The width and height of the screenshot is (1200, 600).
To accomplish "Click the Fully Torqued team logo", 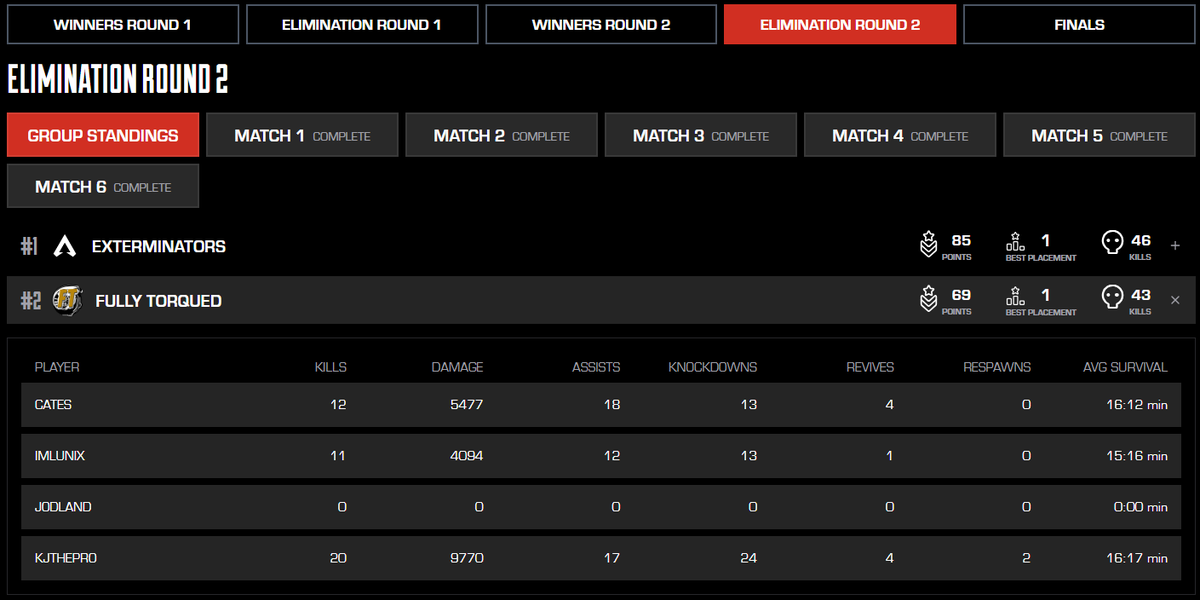I will (67, 300).
